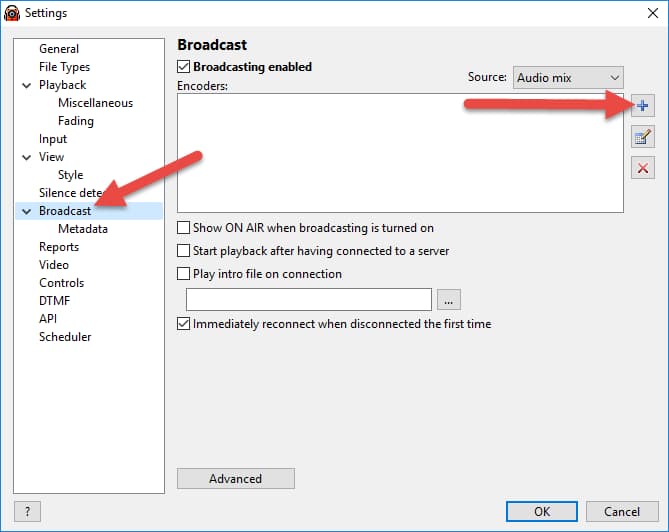669x532 pixels.
Task: Collapse the View tree section
Action: coord(26,158)
